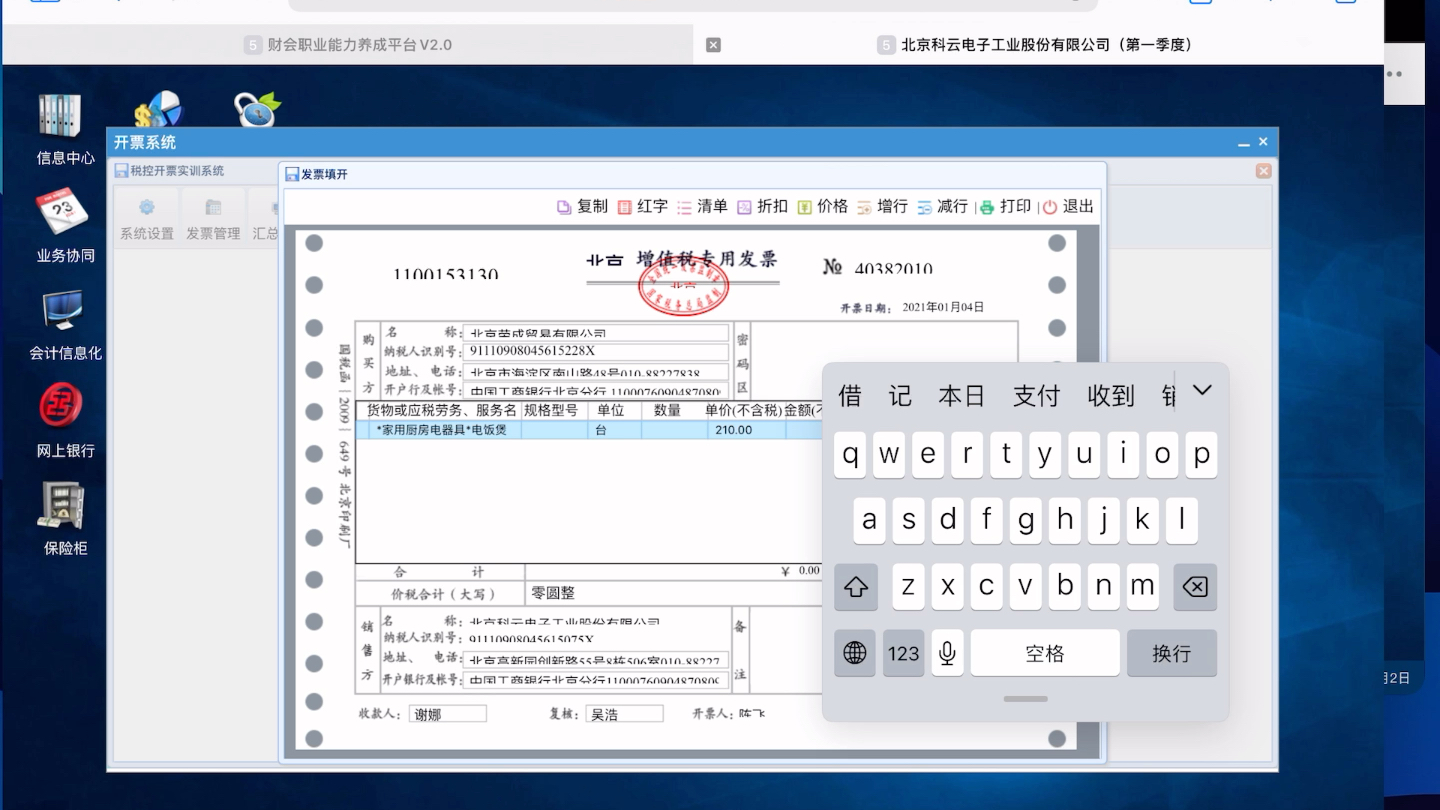Click the 数量 cell in item row
Viewport: 1440px width, 810px height.
[x=673, y=430]
